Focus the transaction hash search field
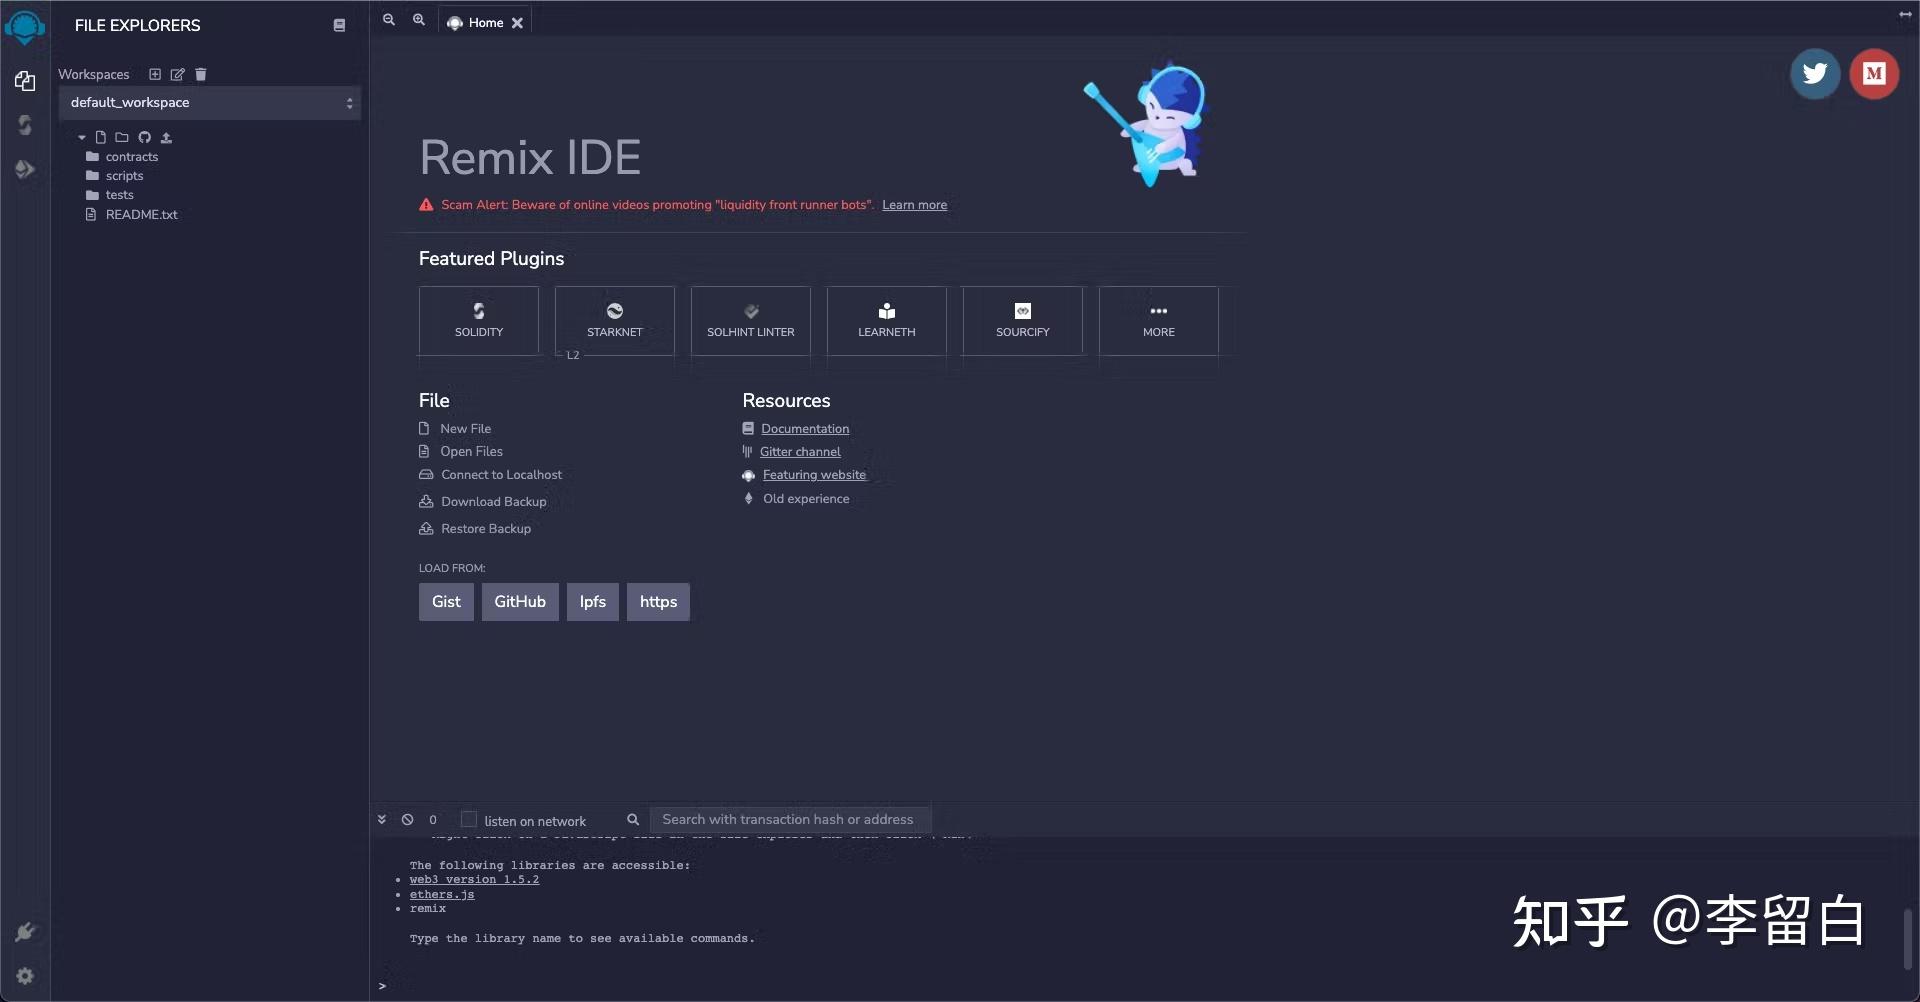The width and height of the screenshot is (1920, 1002). (790, 820)
